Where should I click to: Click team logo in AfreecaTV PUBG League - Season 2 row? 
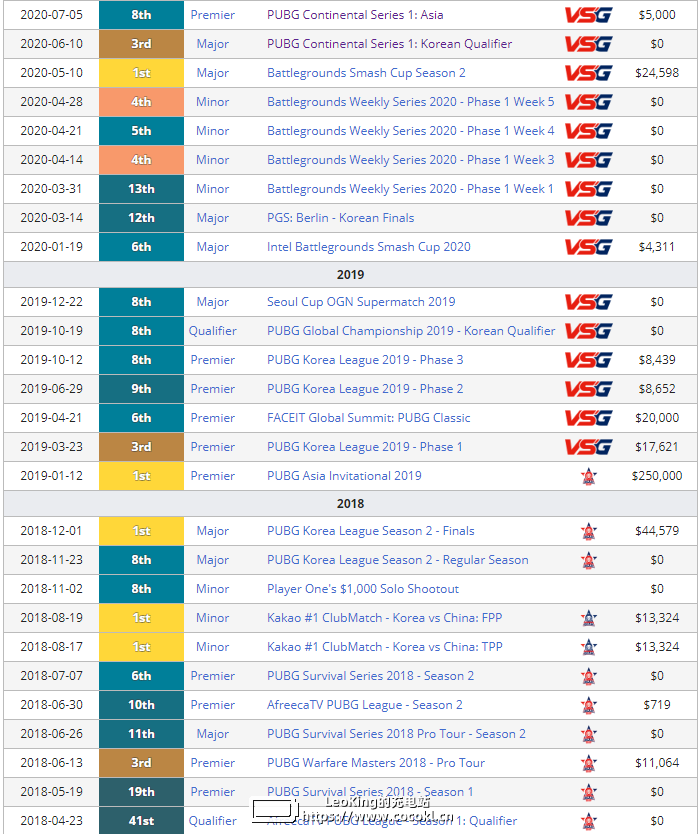[x=589, y=705]
